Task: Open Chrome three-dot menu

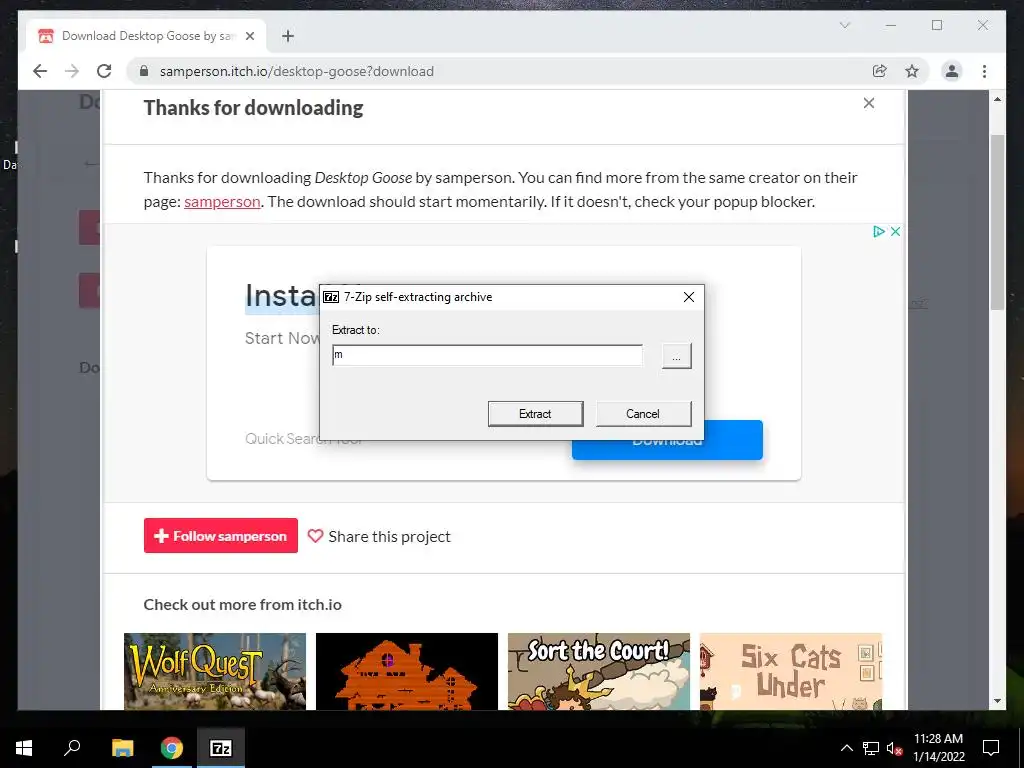Action: [x=984, y=71]
